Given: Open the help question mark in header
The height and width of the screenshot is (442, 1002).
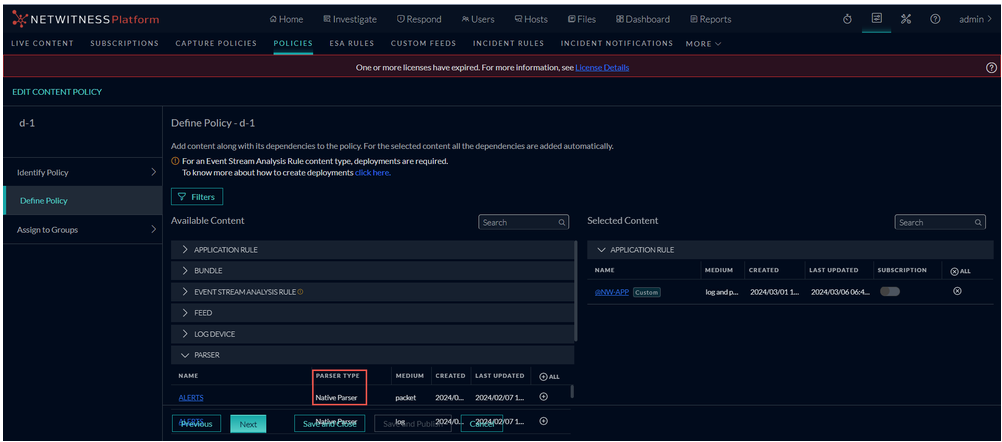Looking at the screenshot, I should pyautogui.click(x=935, y=19).
